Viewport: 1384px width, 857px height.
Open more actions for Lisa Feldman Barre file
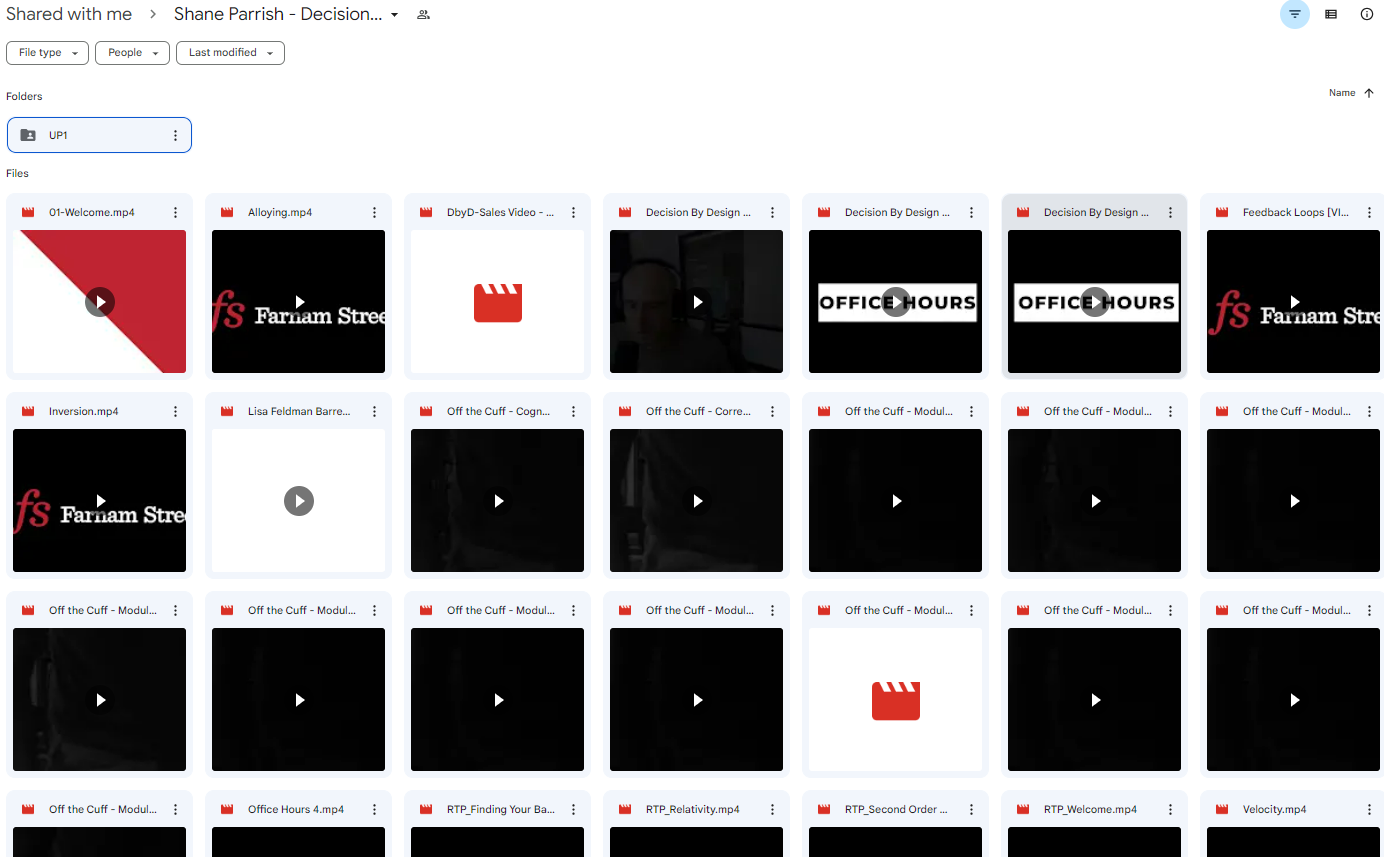[x=374, y=412]
